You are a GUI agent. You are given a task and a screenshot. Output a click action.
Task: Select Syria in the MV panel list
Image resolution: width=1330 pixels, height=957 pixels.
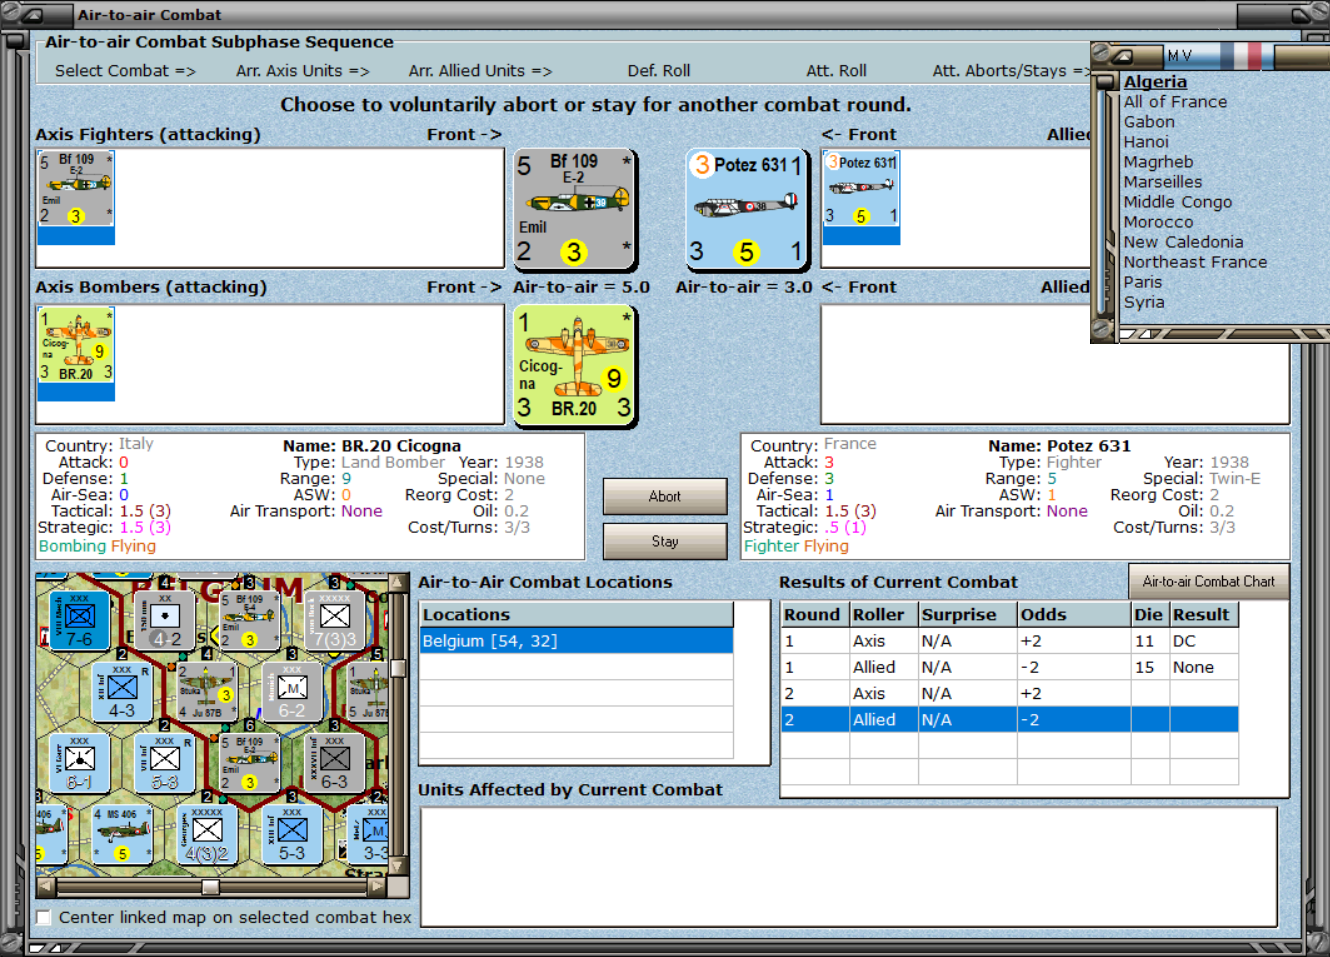1144,302
